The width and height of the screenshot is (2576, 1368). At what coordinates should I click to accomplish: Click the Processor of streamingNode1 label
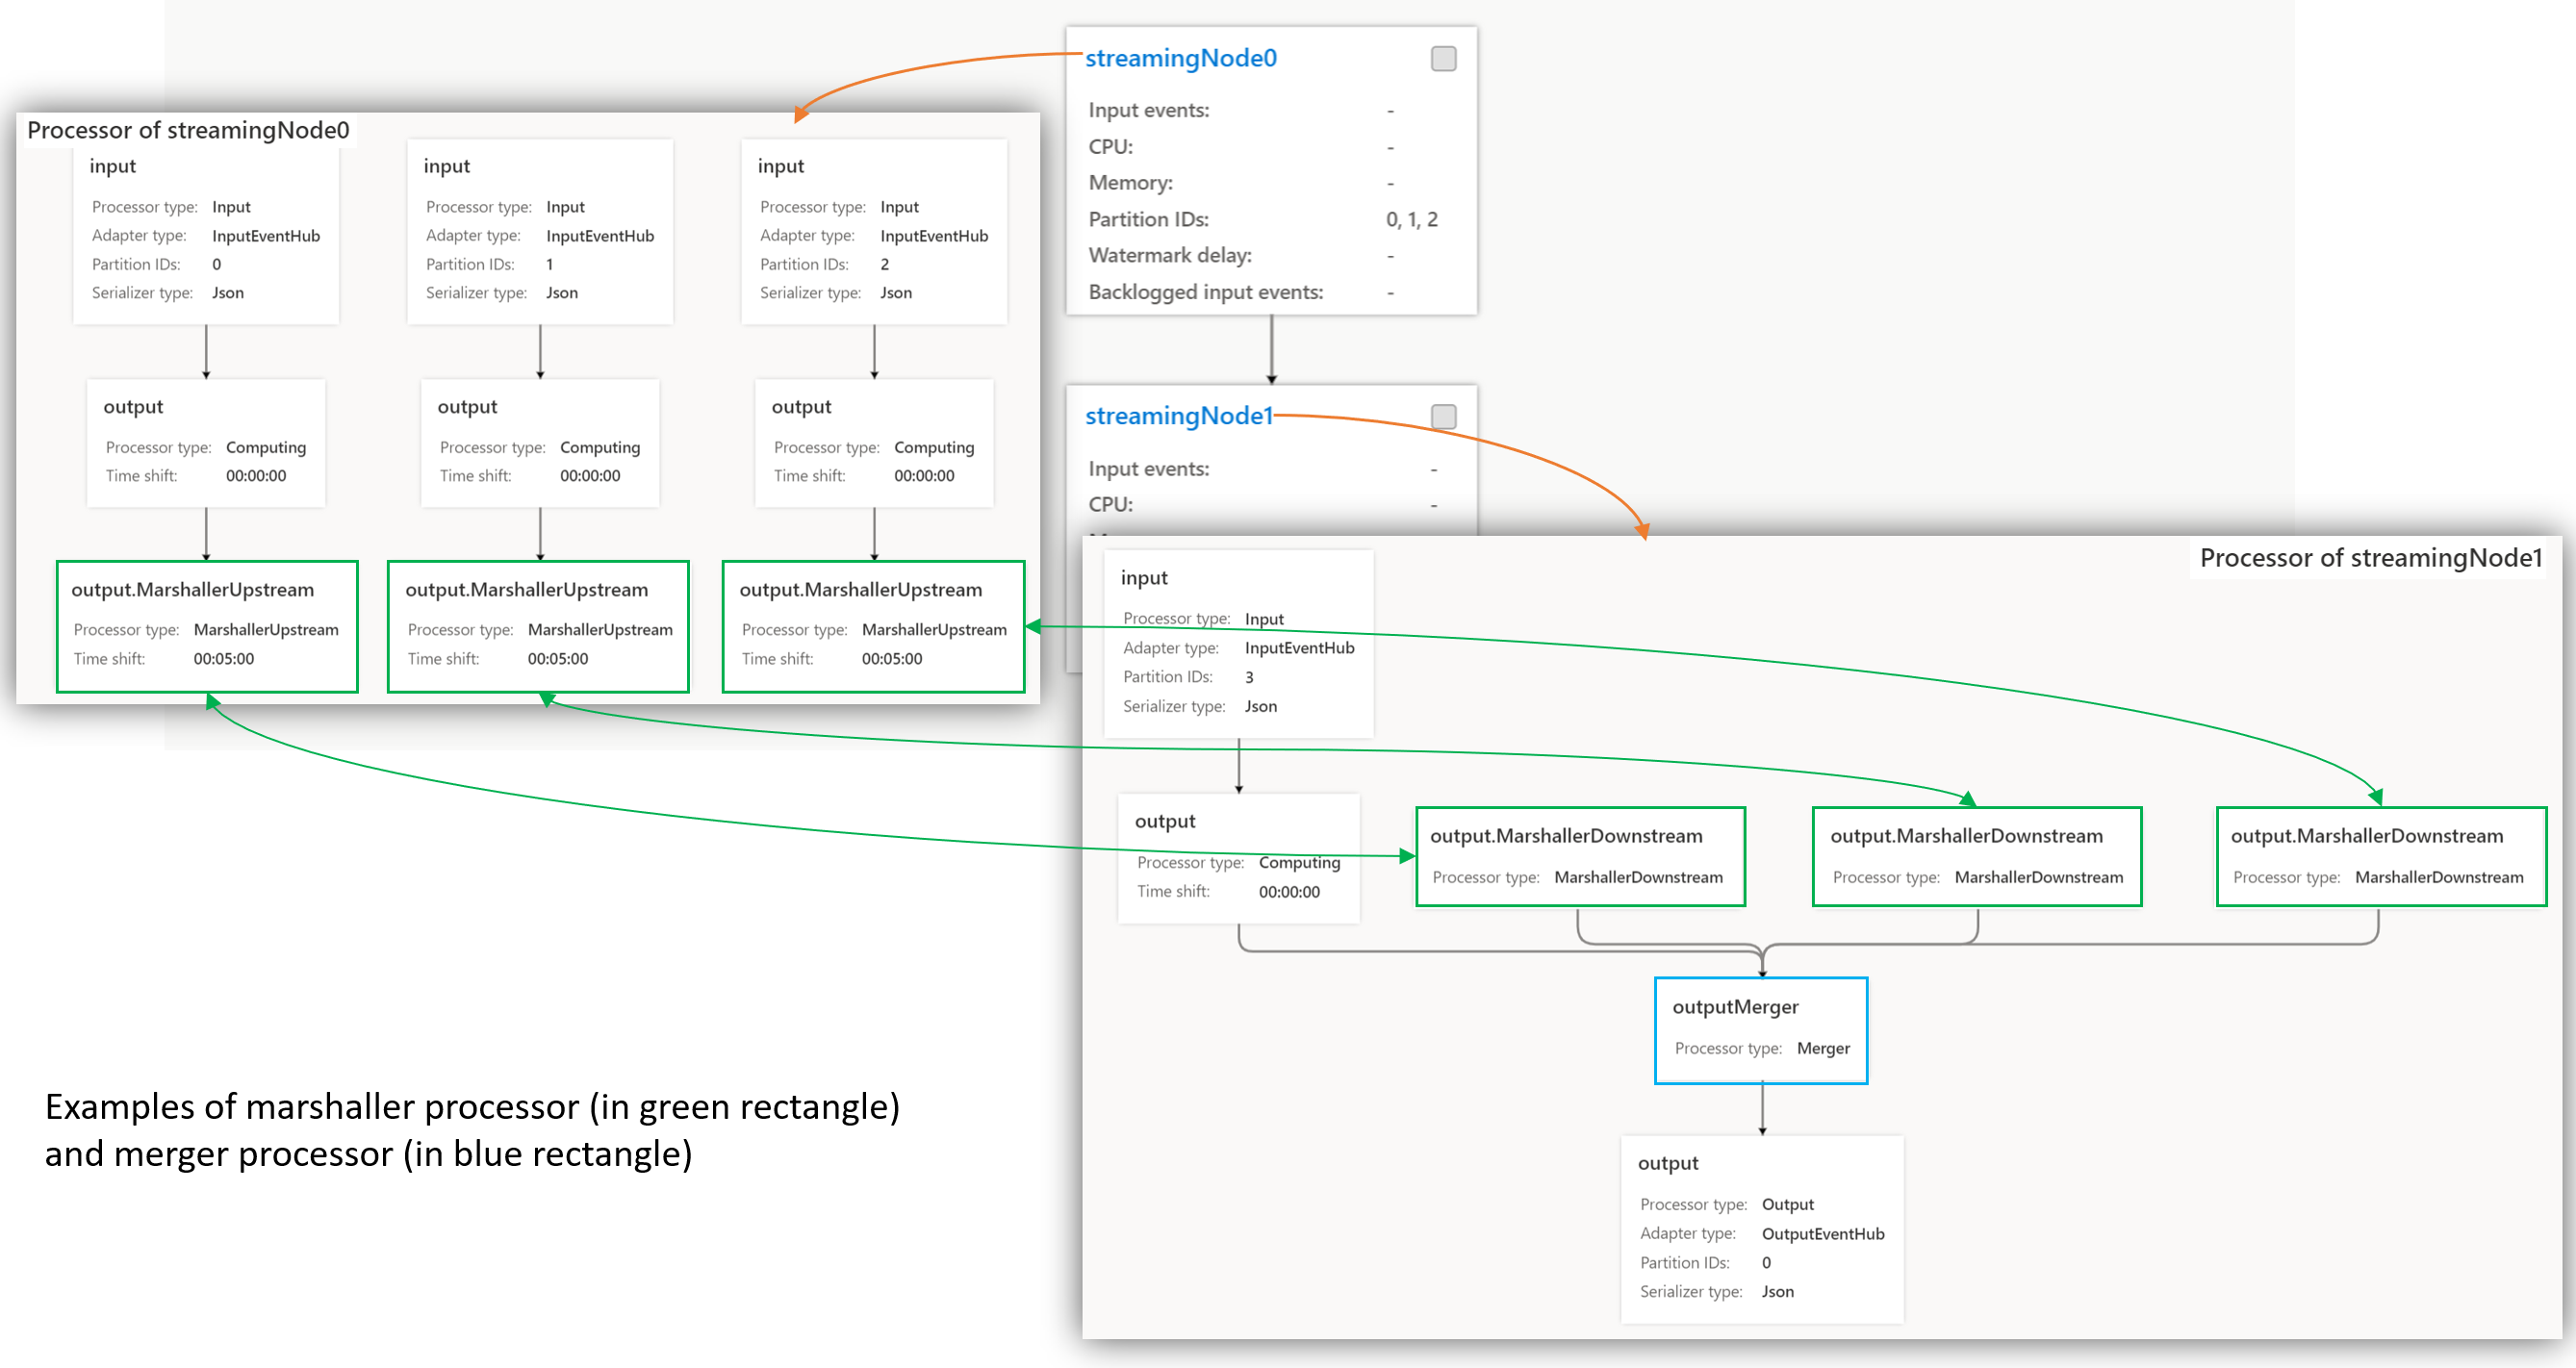coord(2370,558)
